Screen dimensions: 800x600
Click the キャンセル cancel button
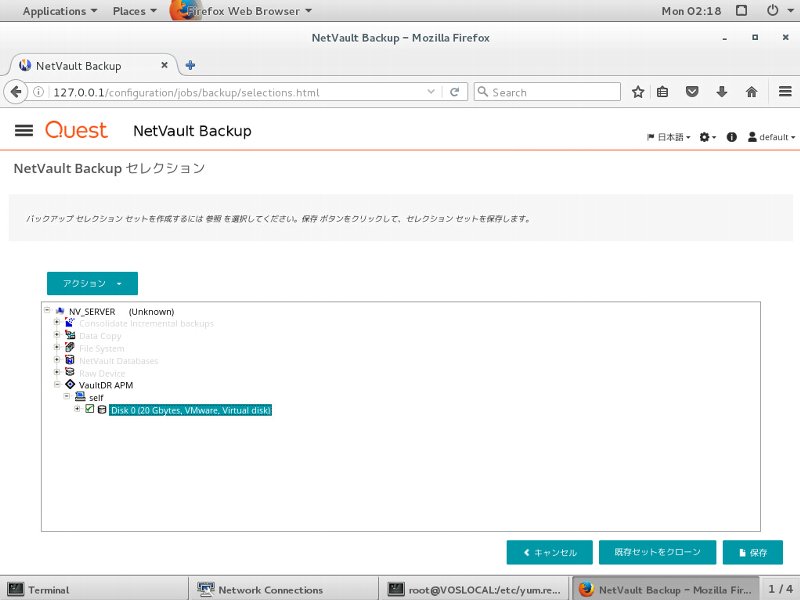coord(549,552)
